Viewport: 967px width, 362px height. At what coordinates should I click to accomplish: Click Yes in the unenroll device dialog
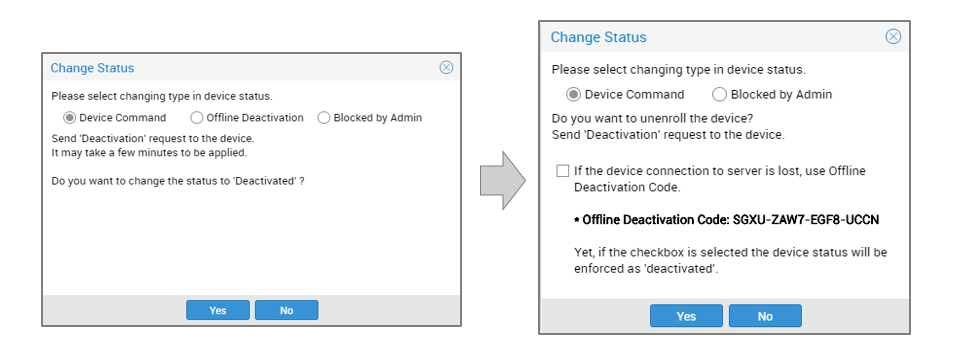pyautogui.click(x=686, y=316)
